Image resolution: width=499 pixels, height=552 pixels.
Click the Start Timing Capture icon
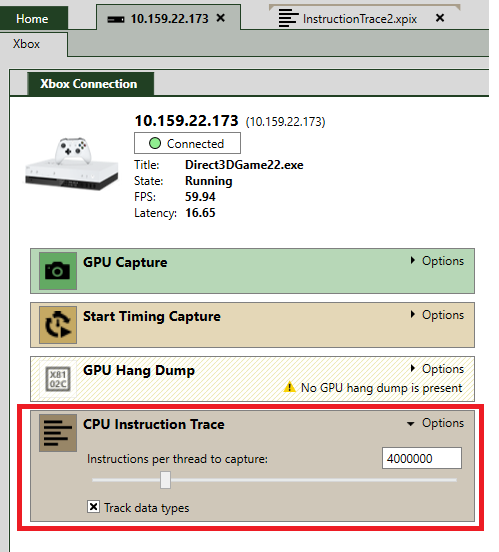(58, 325)
